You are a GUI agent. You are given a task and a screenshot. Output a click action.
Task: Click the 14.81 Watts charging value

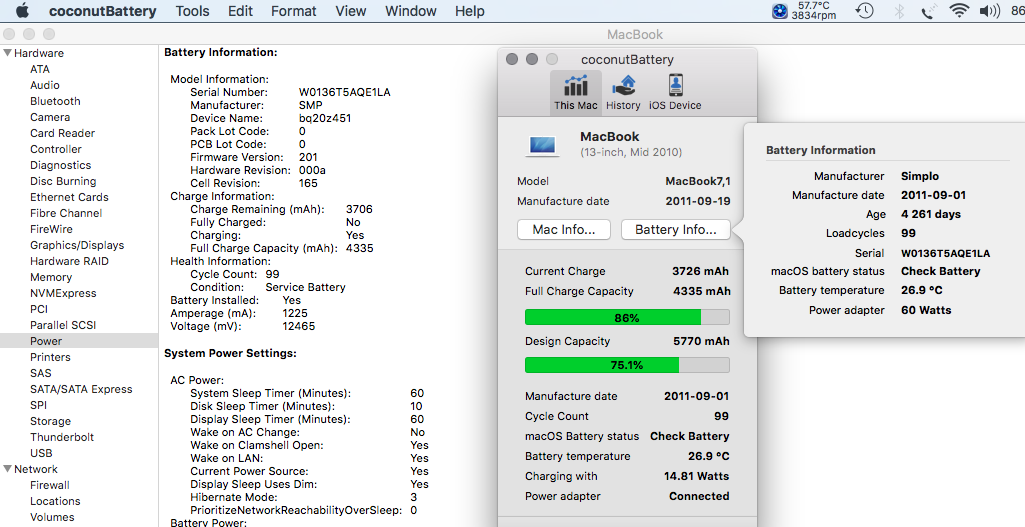click(696, 476)
